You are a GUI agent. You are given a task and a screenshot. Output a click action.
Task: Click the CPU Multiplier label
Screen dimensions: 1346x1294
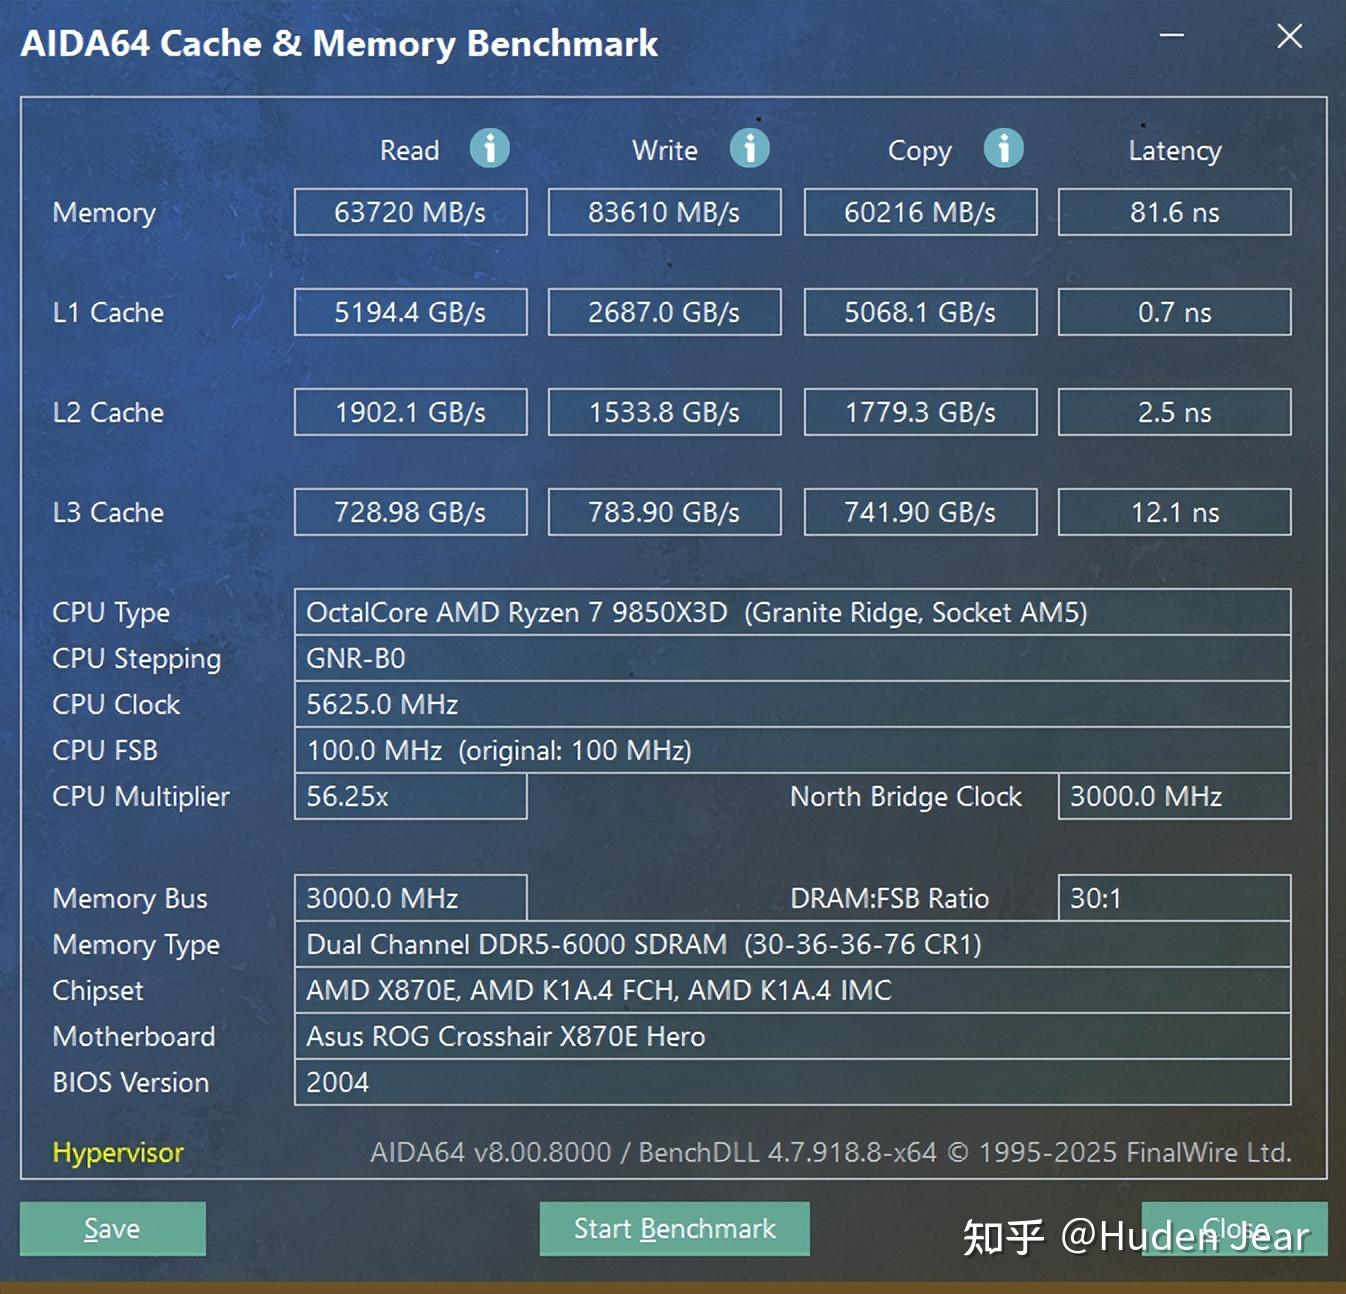pyautogui.click(x=141, y=797)
